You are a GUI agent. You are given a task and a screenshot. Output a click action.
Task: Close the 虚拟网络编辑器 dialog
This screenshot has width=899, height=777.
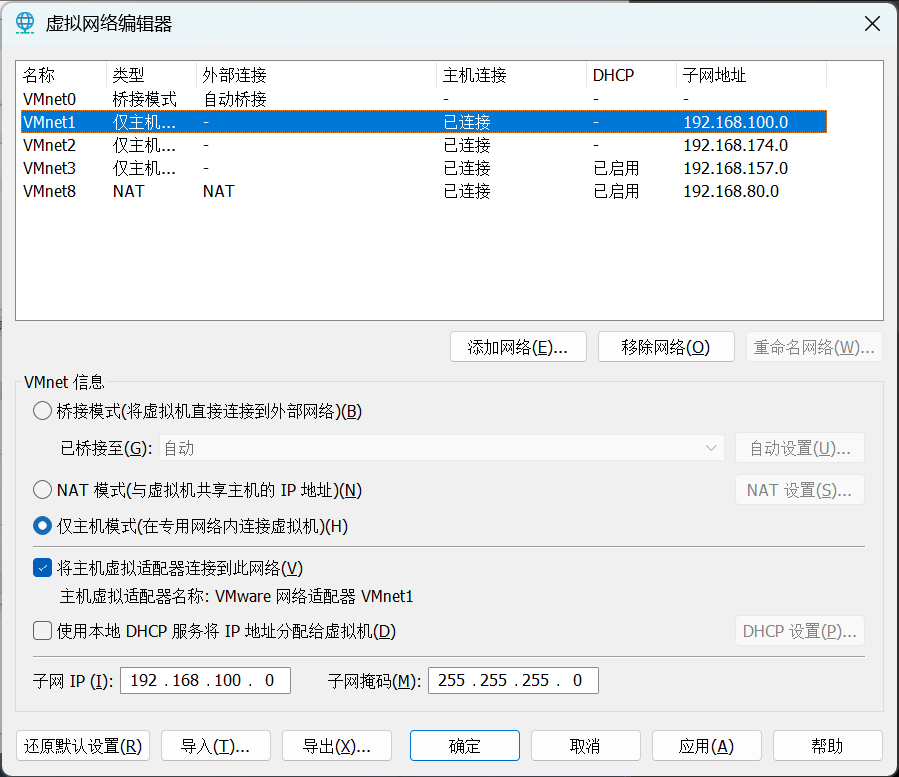tap(872, 24)
